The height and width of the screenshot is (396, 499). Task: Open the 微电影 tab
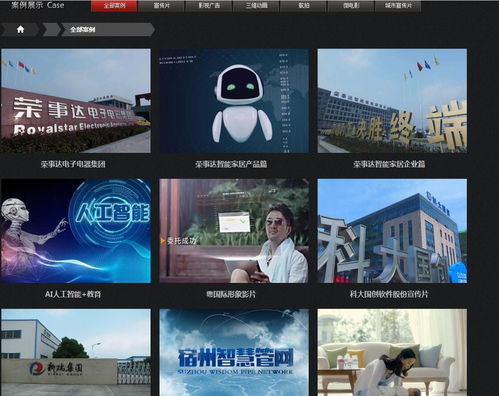point(351,6)
